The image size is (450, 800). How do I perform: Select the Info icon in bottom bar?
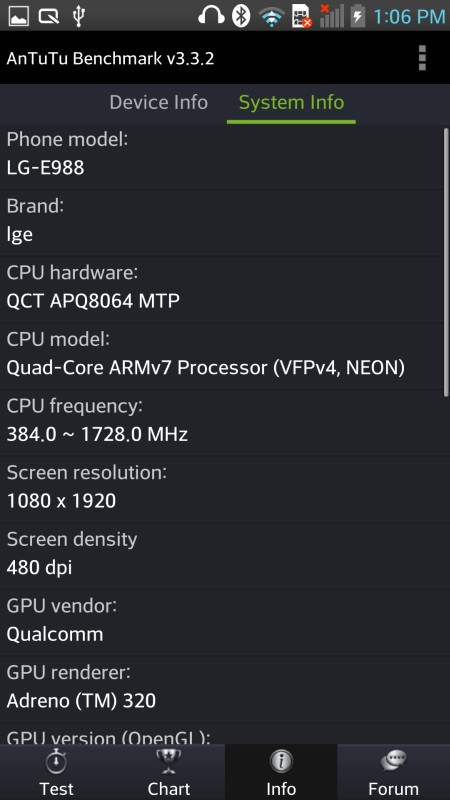pyautogui.click(x=281, y=762)
